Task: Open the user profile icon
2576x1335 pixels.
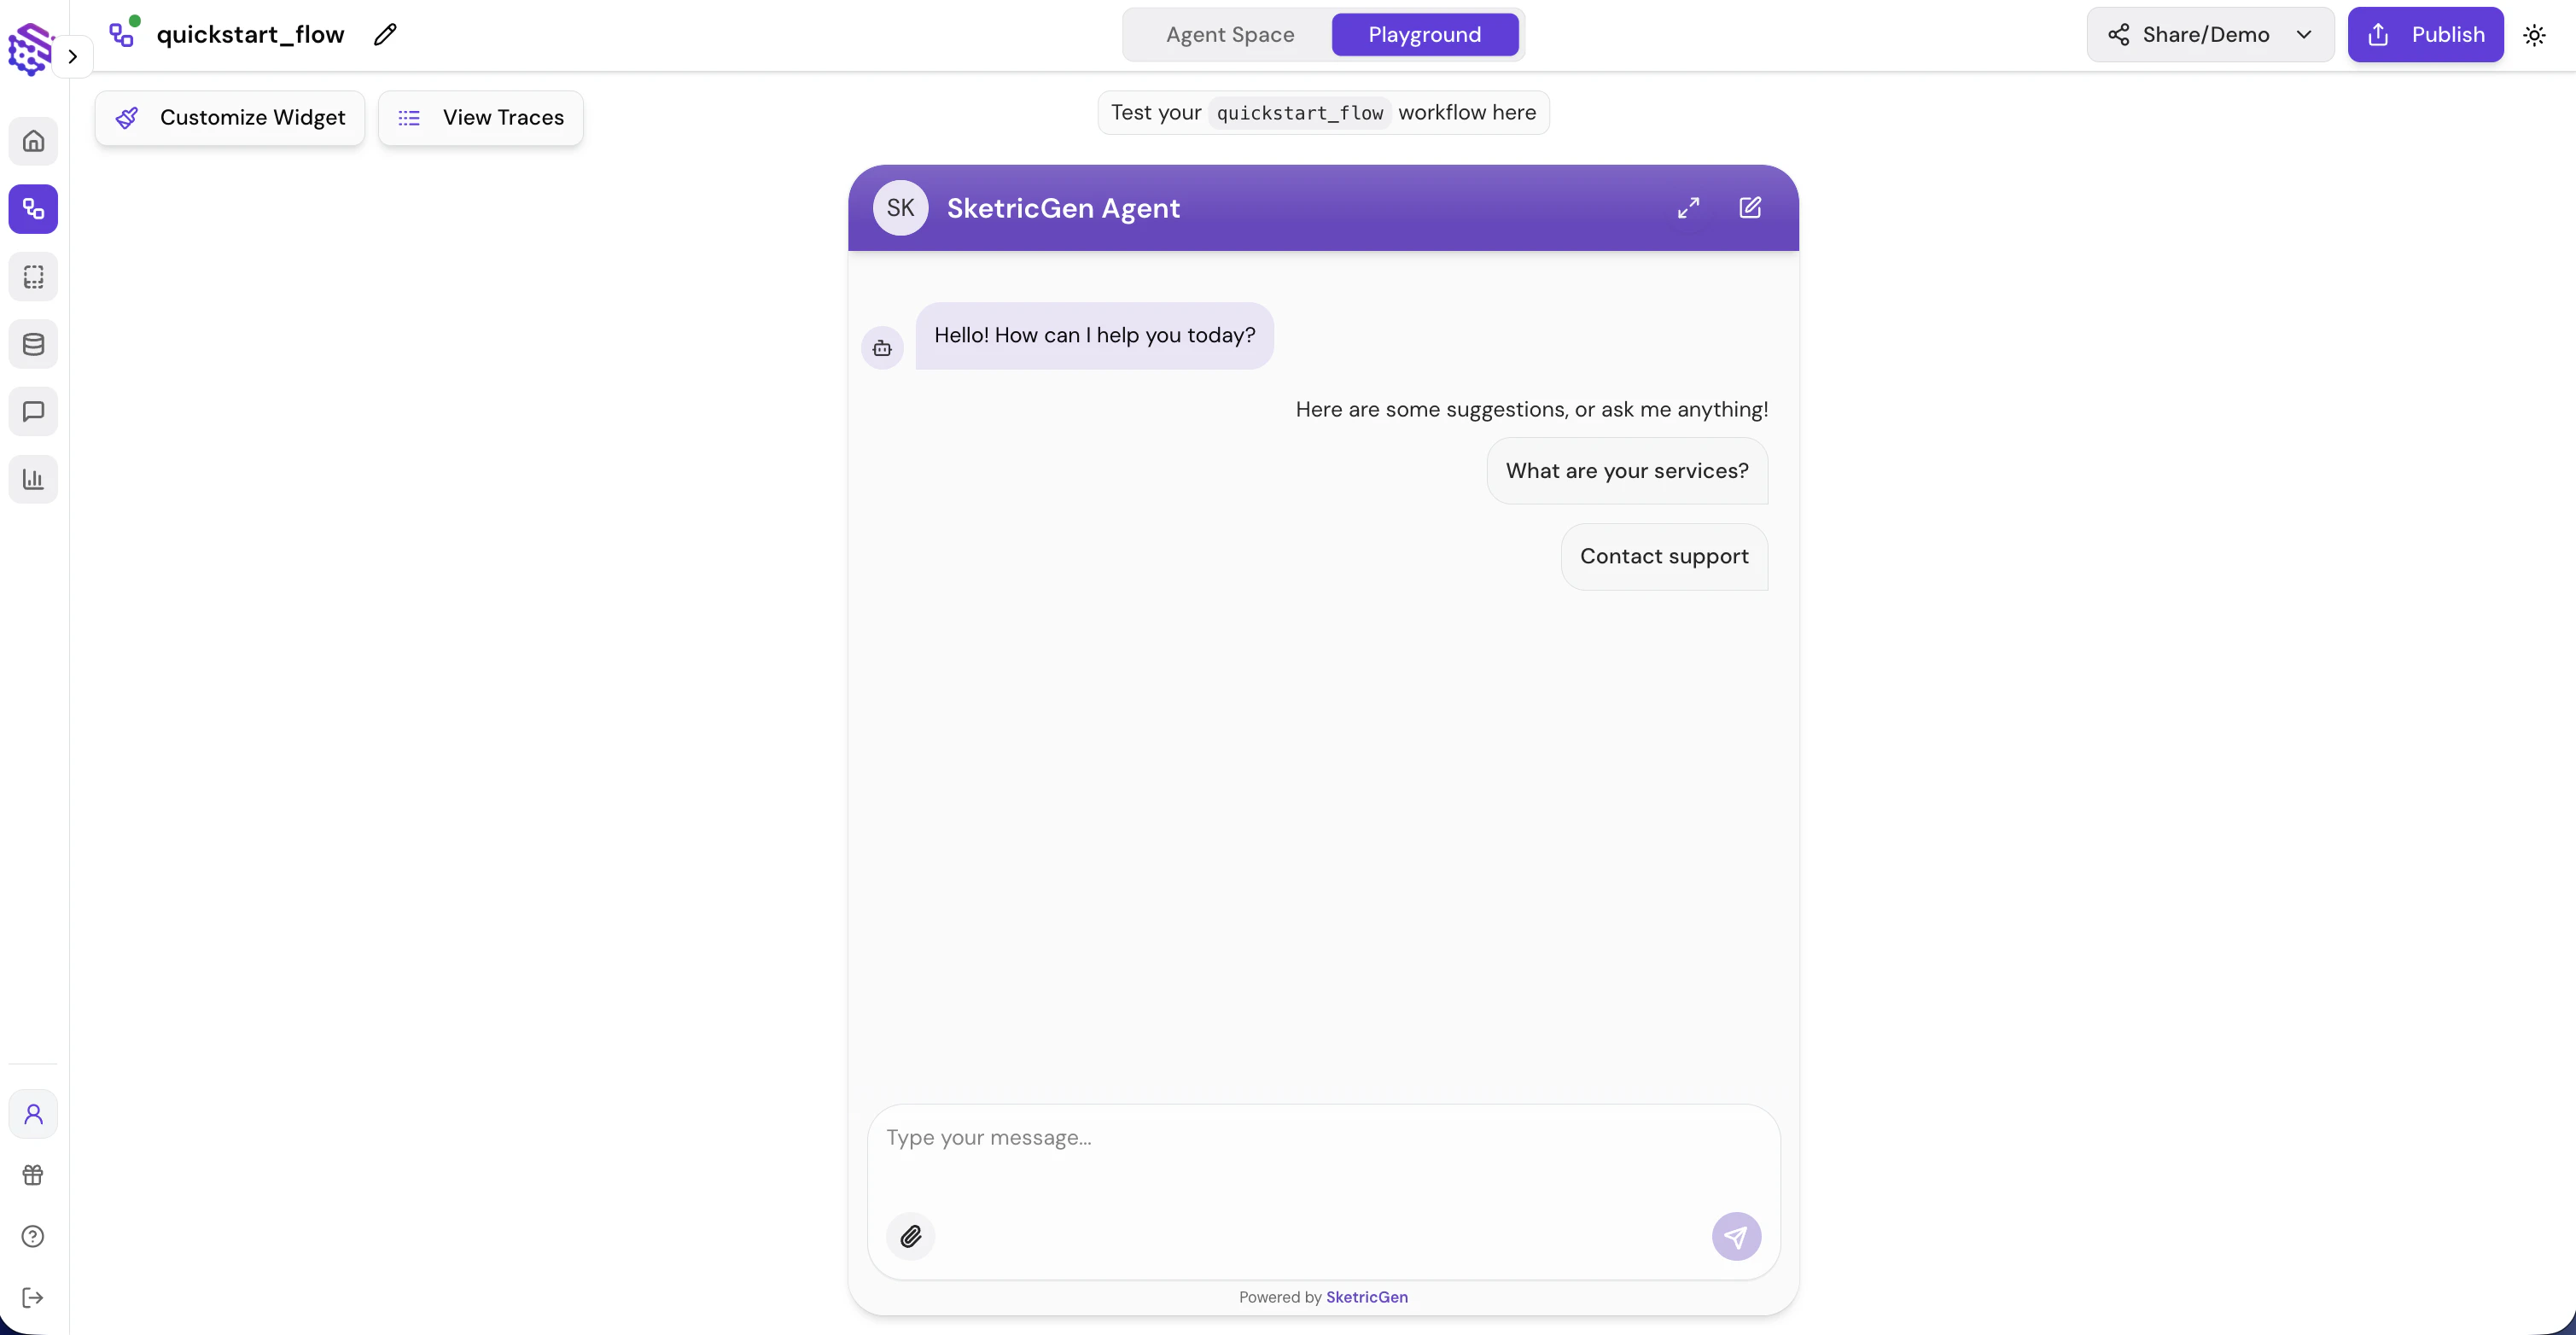Action: [x=33, y=1113]
